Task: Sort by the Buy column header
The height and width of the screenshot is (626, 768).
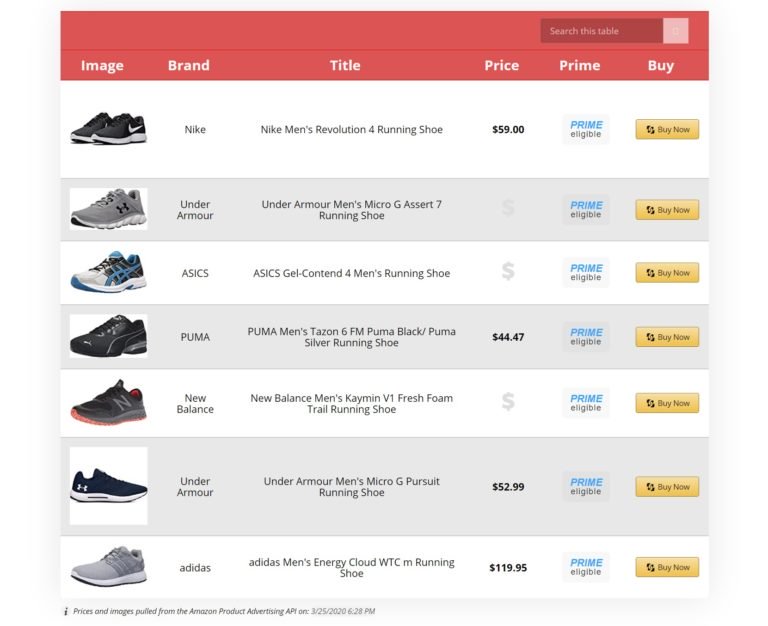Action: (661, 65)
